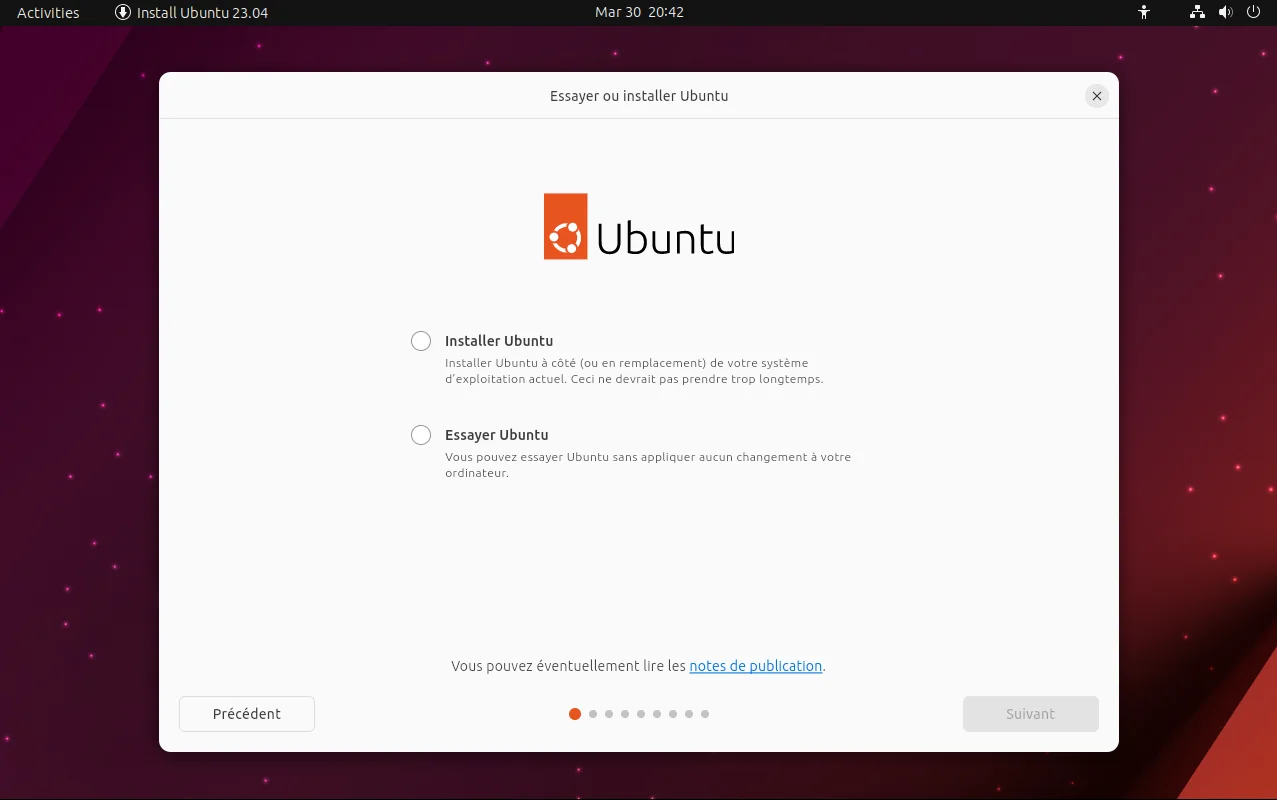Click the Install Ubuntu 23.04 top-bar icon
The width and height of the screenshot is (1277, 800).
123,12
